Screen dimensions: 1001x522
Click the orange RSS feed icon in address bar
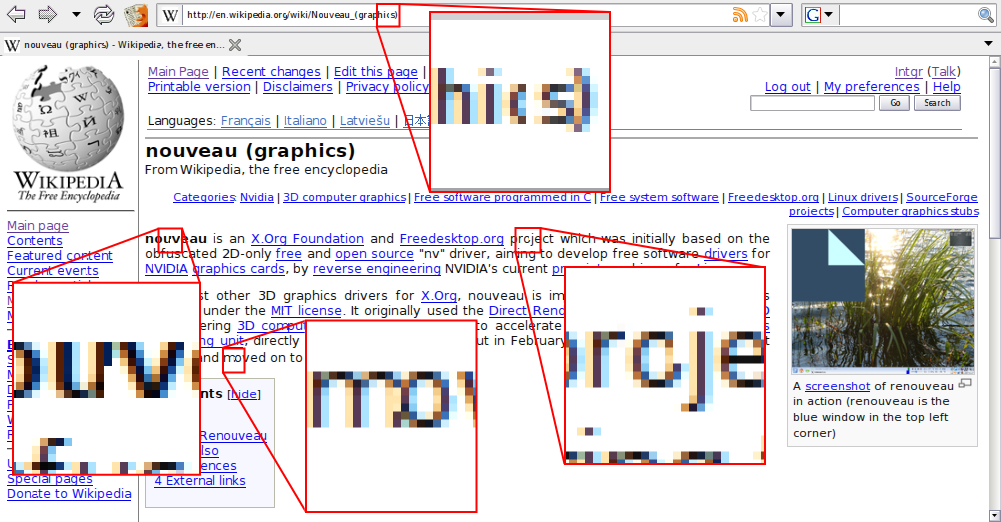(x=740, y=15)
